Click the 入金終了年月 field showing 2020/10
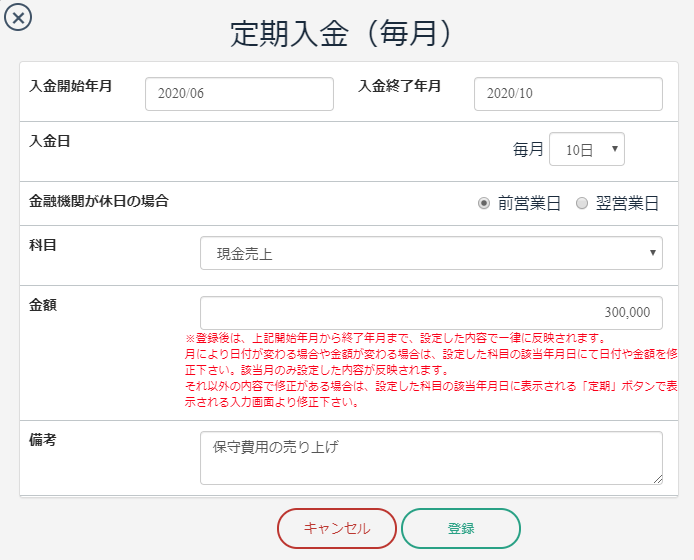This screenshot has width=694, height=560. [x=568, y=94]
